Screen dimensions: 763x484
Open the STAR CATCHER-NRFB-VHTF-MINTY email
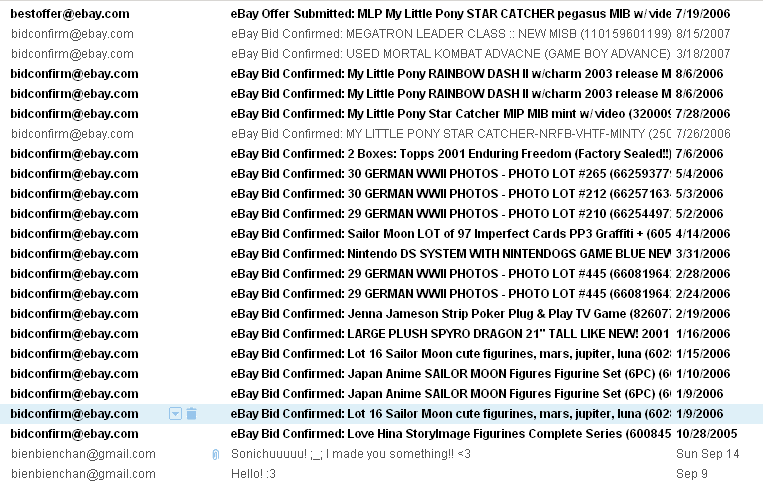point(451,134)
